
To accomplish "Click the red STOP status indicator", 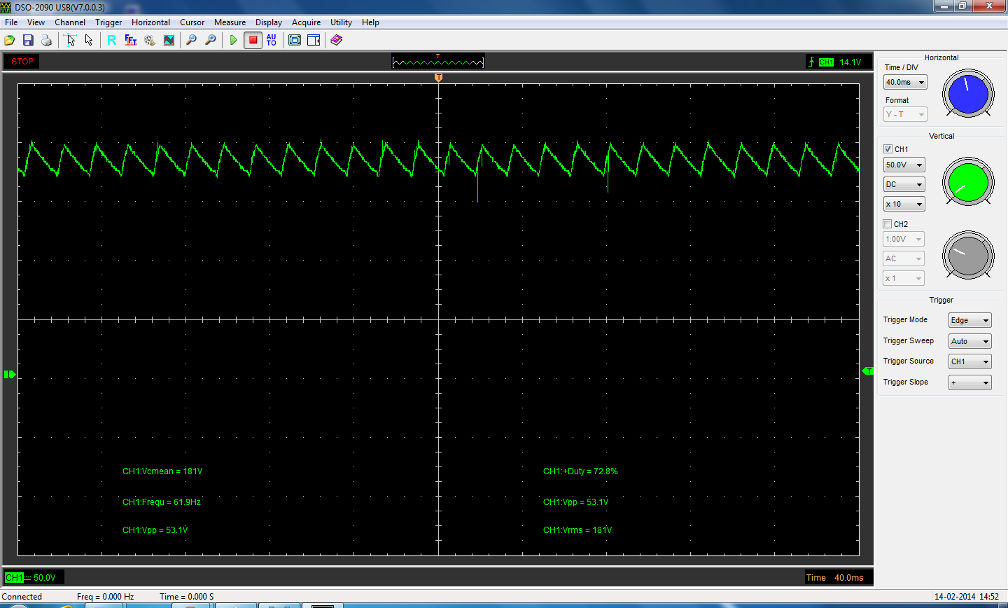I will coord(22,62).
